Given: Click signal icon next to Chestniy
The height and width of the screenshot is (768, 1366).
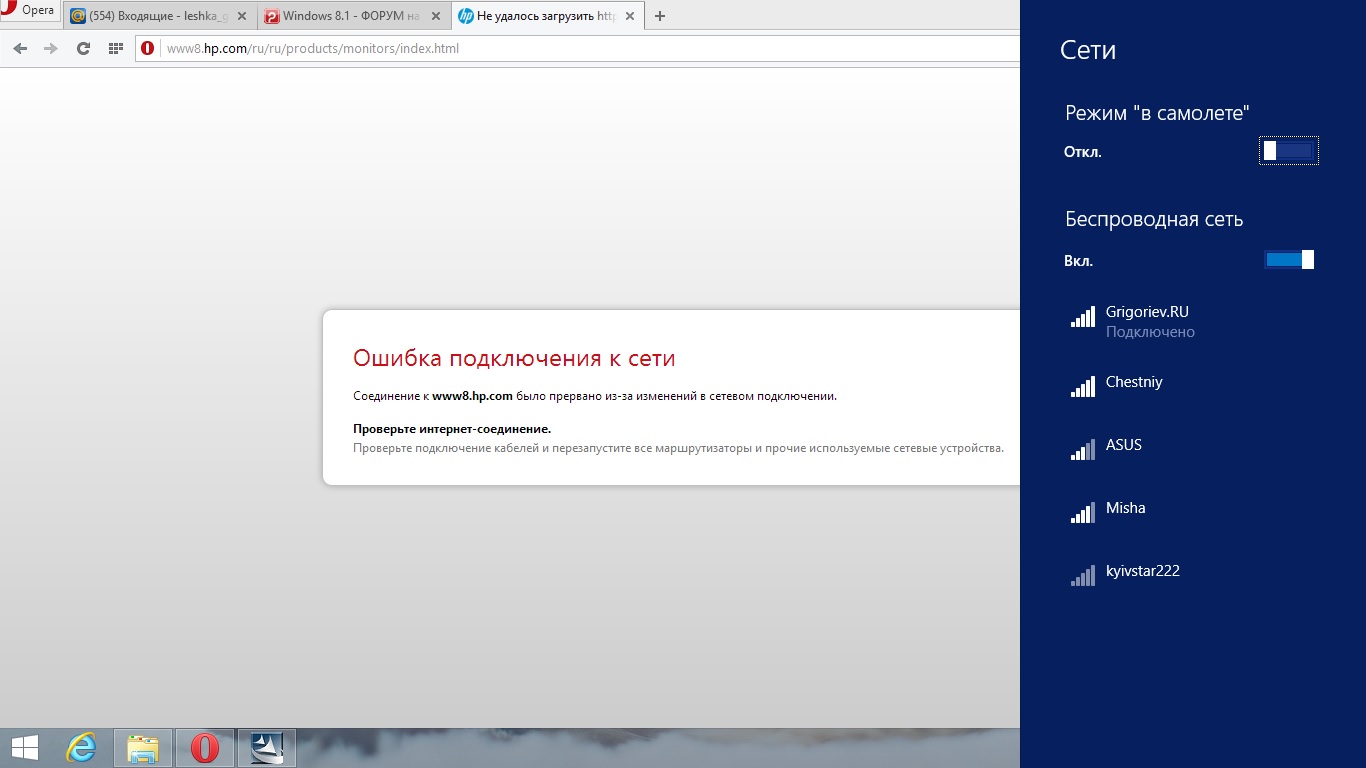Looking at the screenshot, I should pos(1082,387).
